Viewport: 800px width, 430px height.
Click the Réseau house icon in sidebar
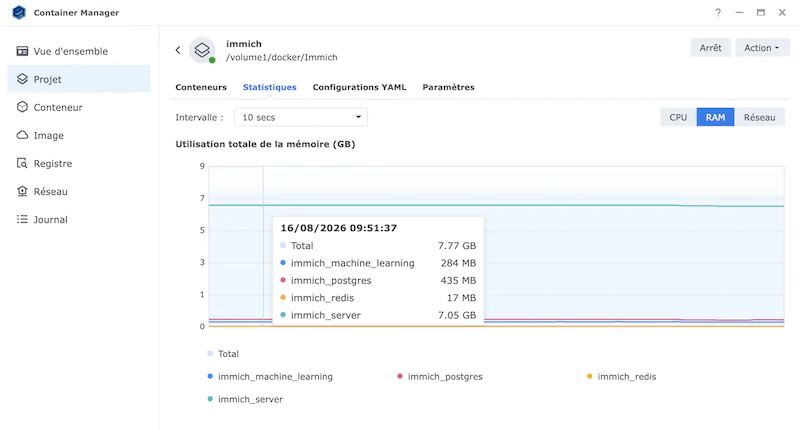click(x=22, y=191)
